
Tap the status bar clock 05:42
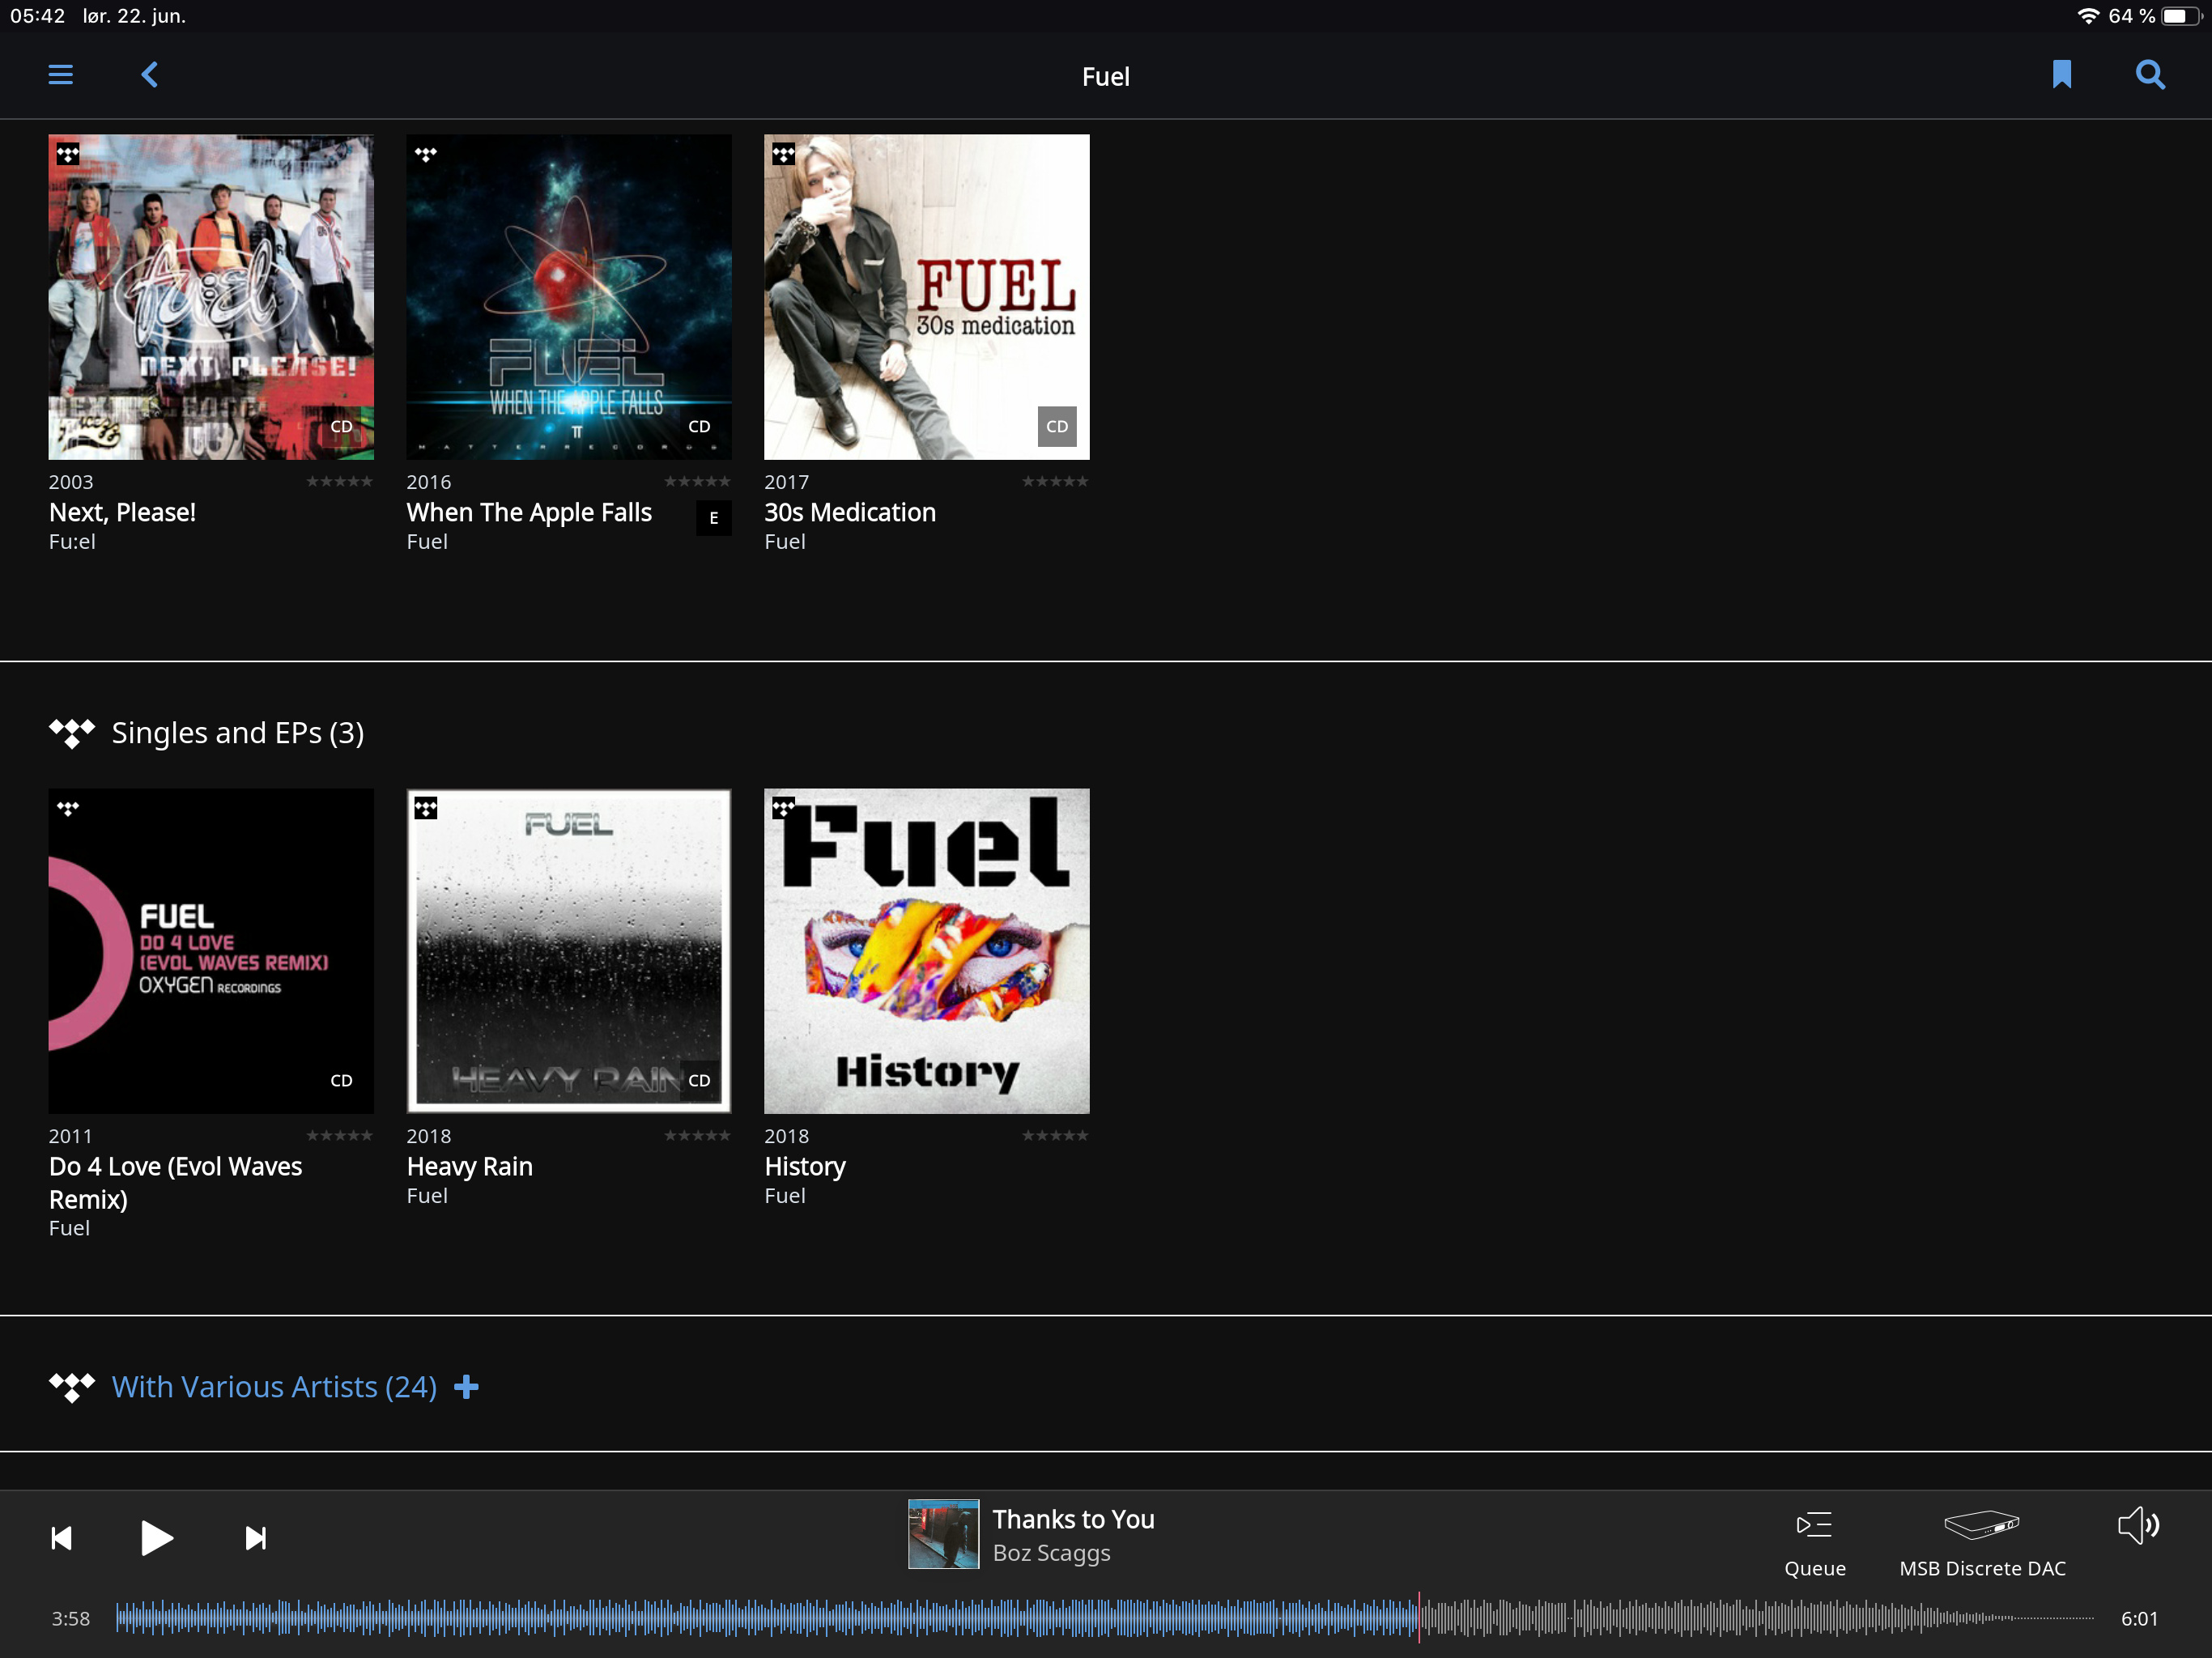[x=37, y=16]
